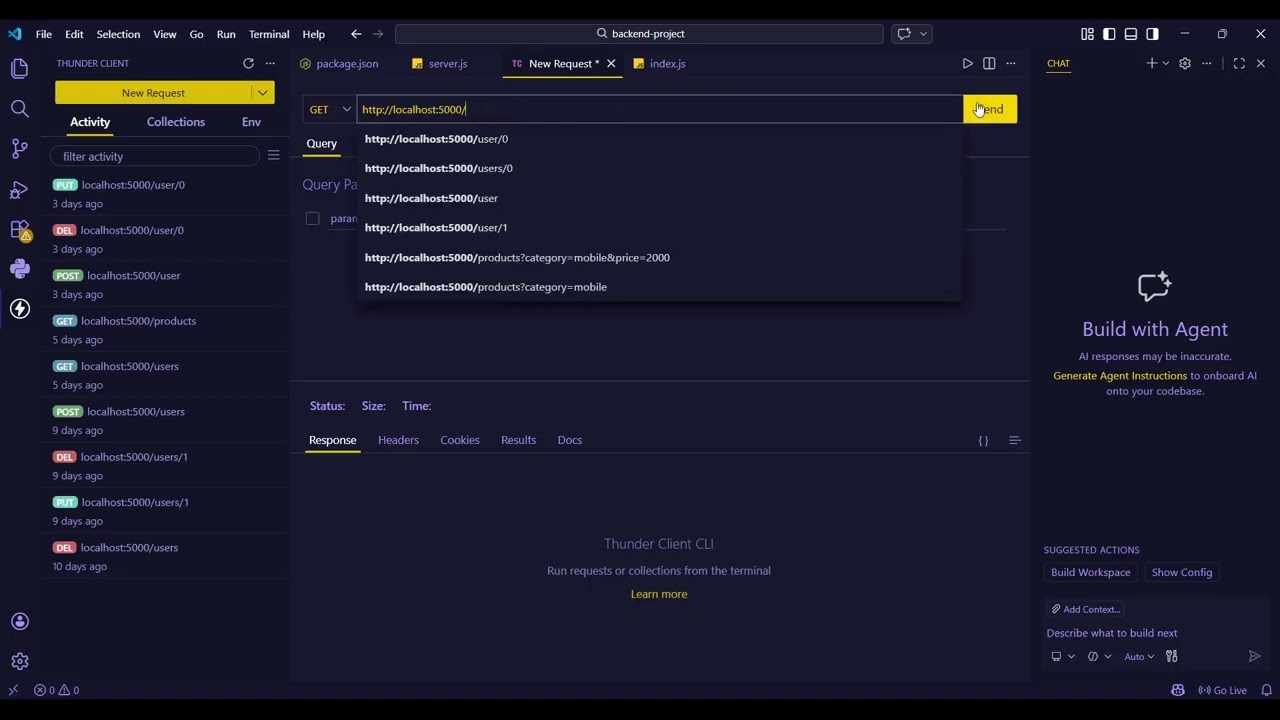Open the Extensions view
This screenshot has height=720, width=1280.
[x=19, y=229]
